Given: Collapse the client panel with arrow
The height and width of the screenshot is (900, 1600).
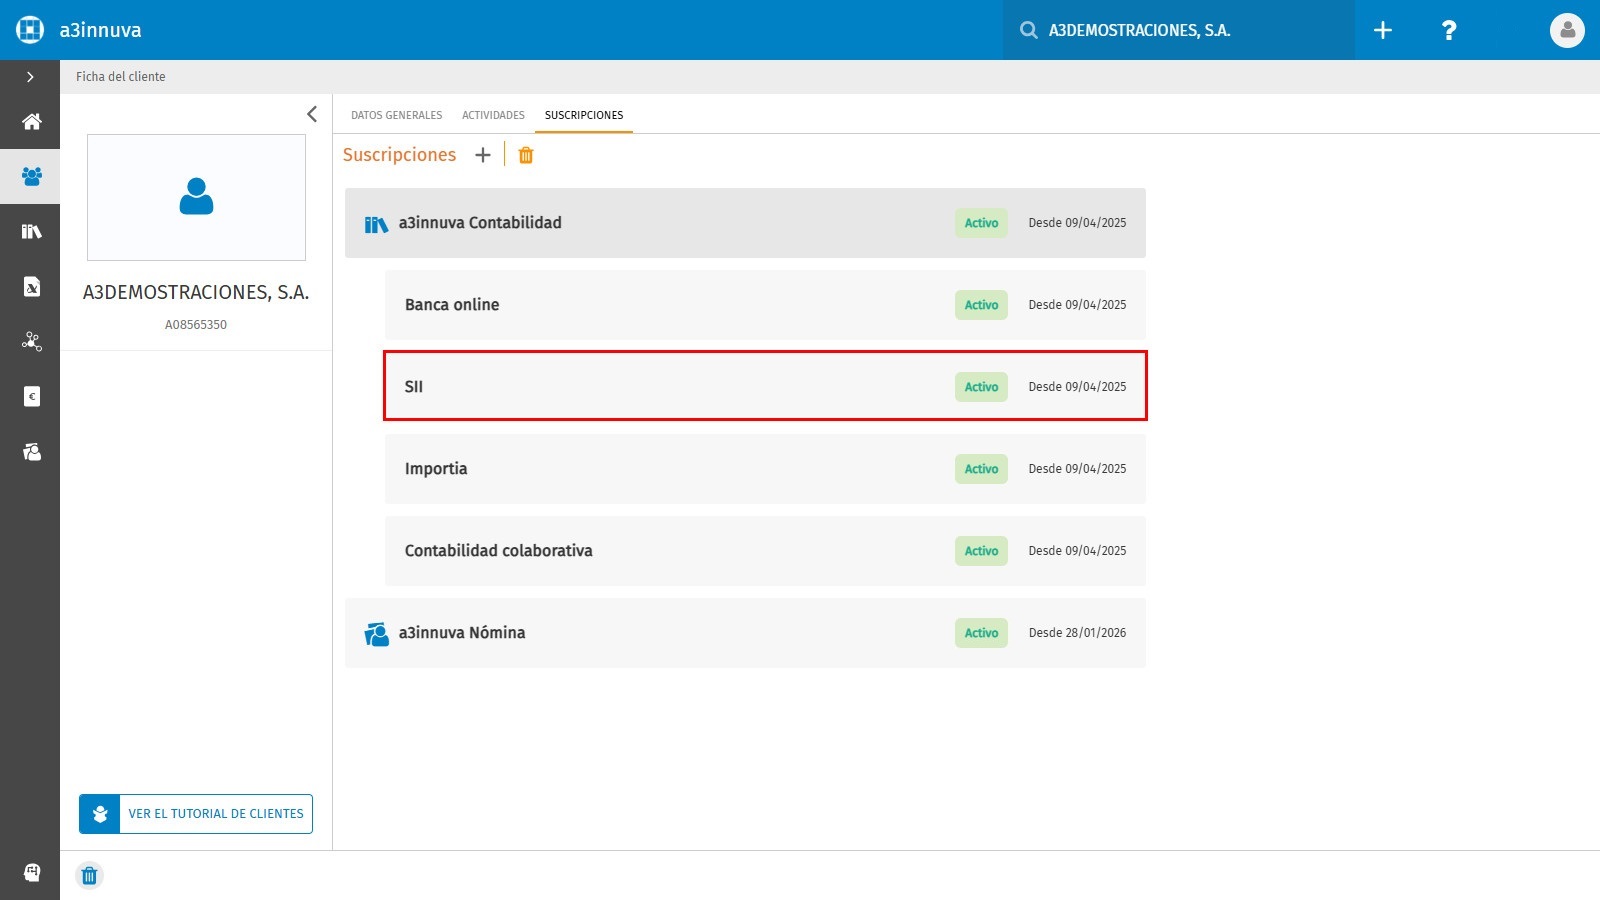Looking at the screenshot, I should [x=312, y=114].
